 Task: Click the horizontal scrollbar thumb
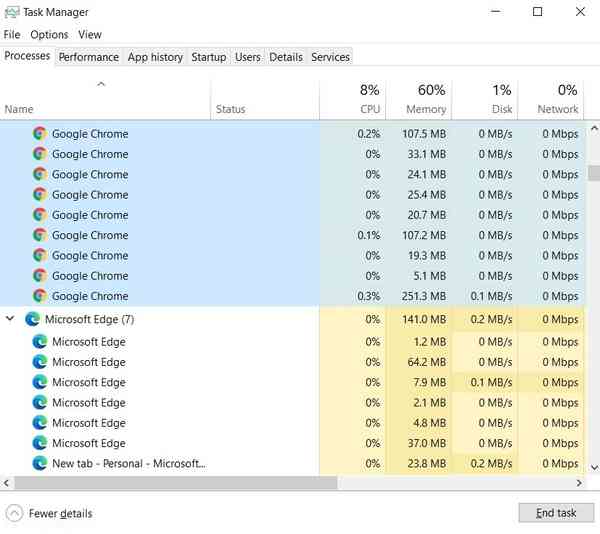click(176, 483)
